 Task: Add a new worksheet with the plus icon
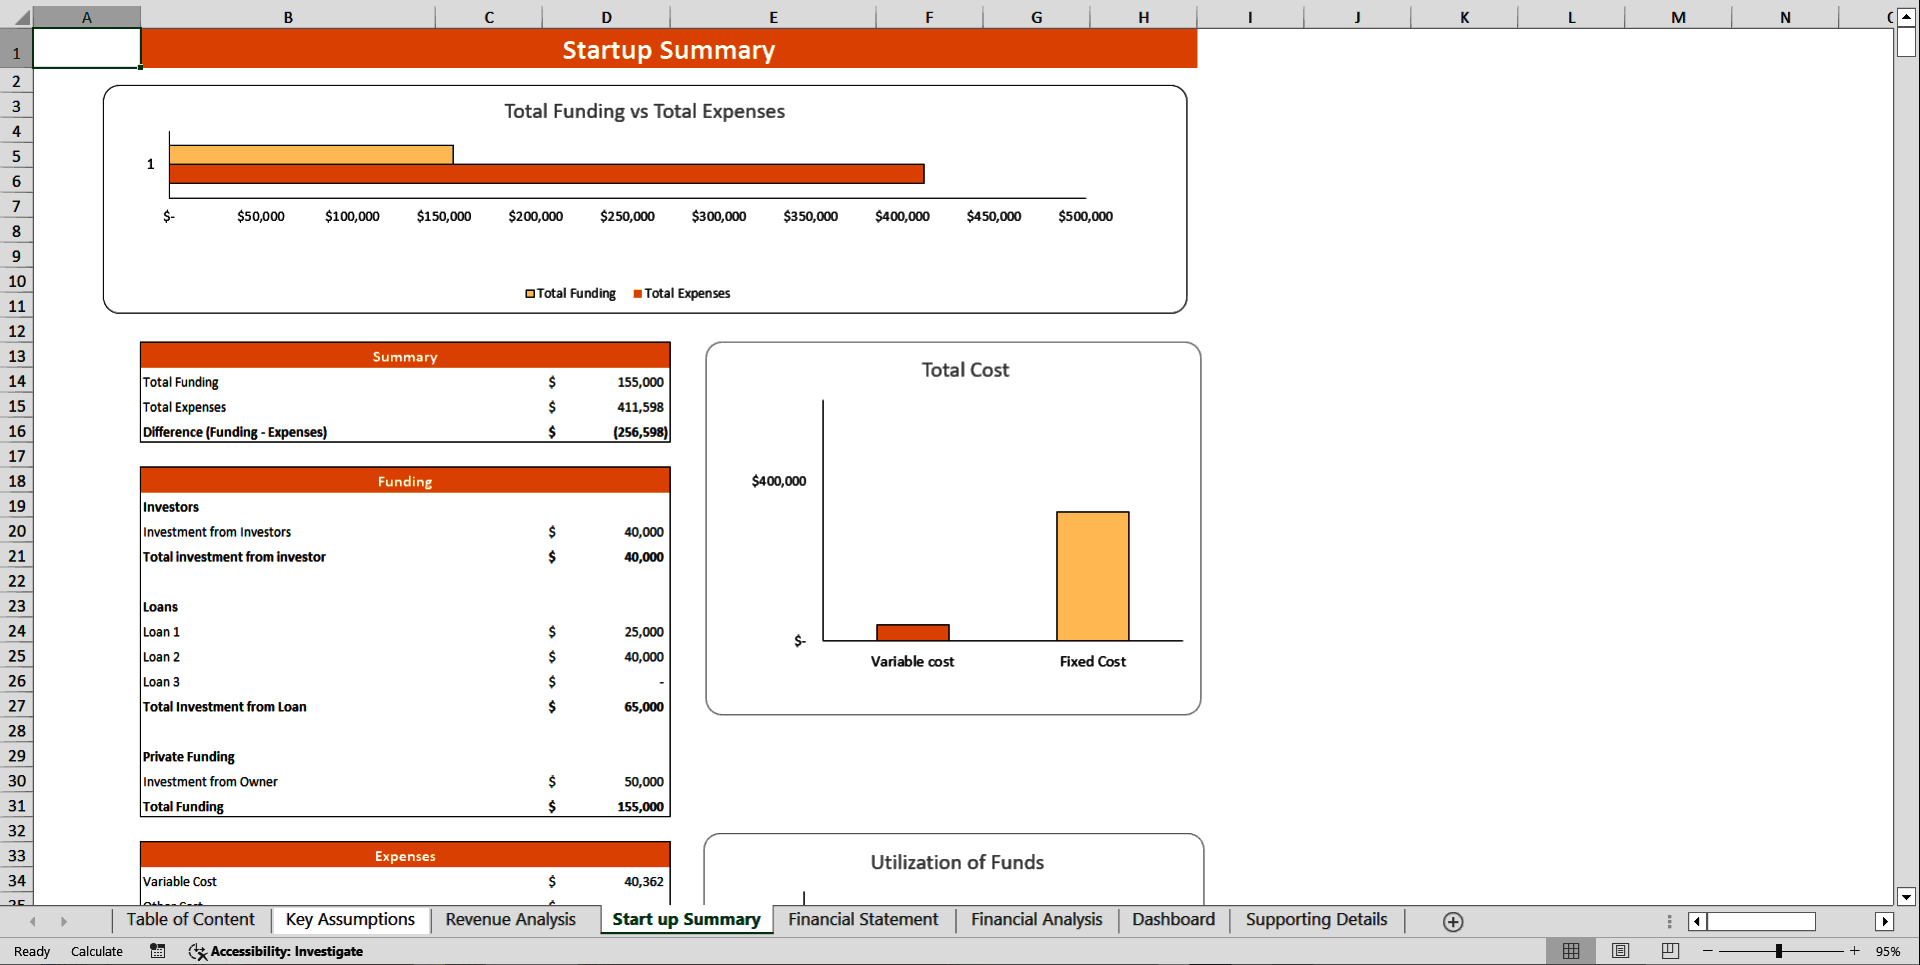tap(1453, 921)
